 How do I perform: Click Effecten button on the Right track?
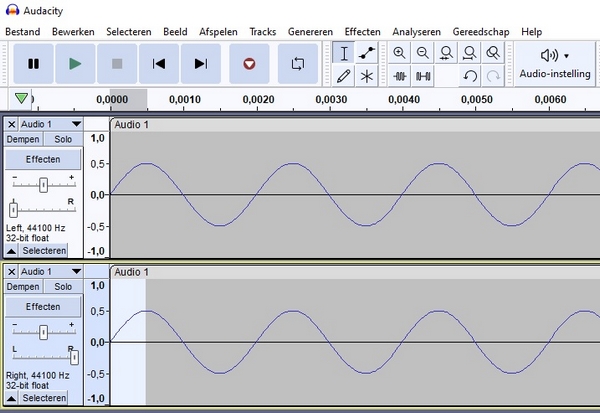click(43, 307)
